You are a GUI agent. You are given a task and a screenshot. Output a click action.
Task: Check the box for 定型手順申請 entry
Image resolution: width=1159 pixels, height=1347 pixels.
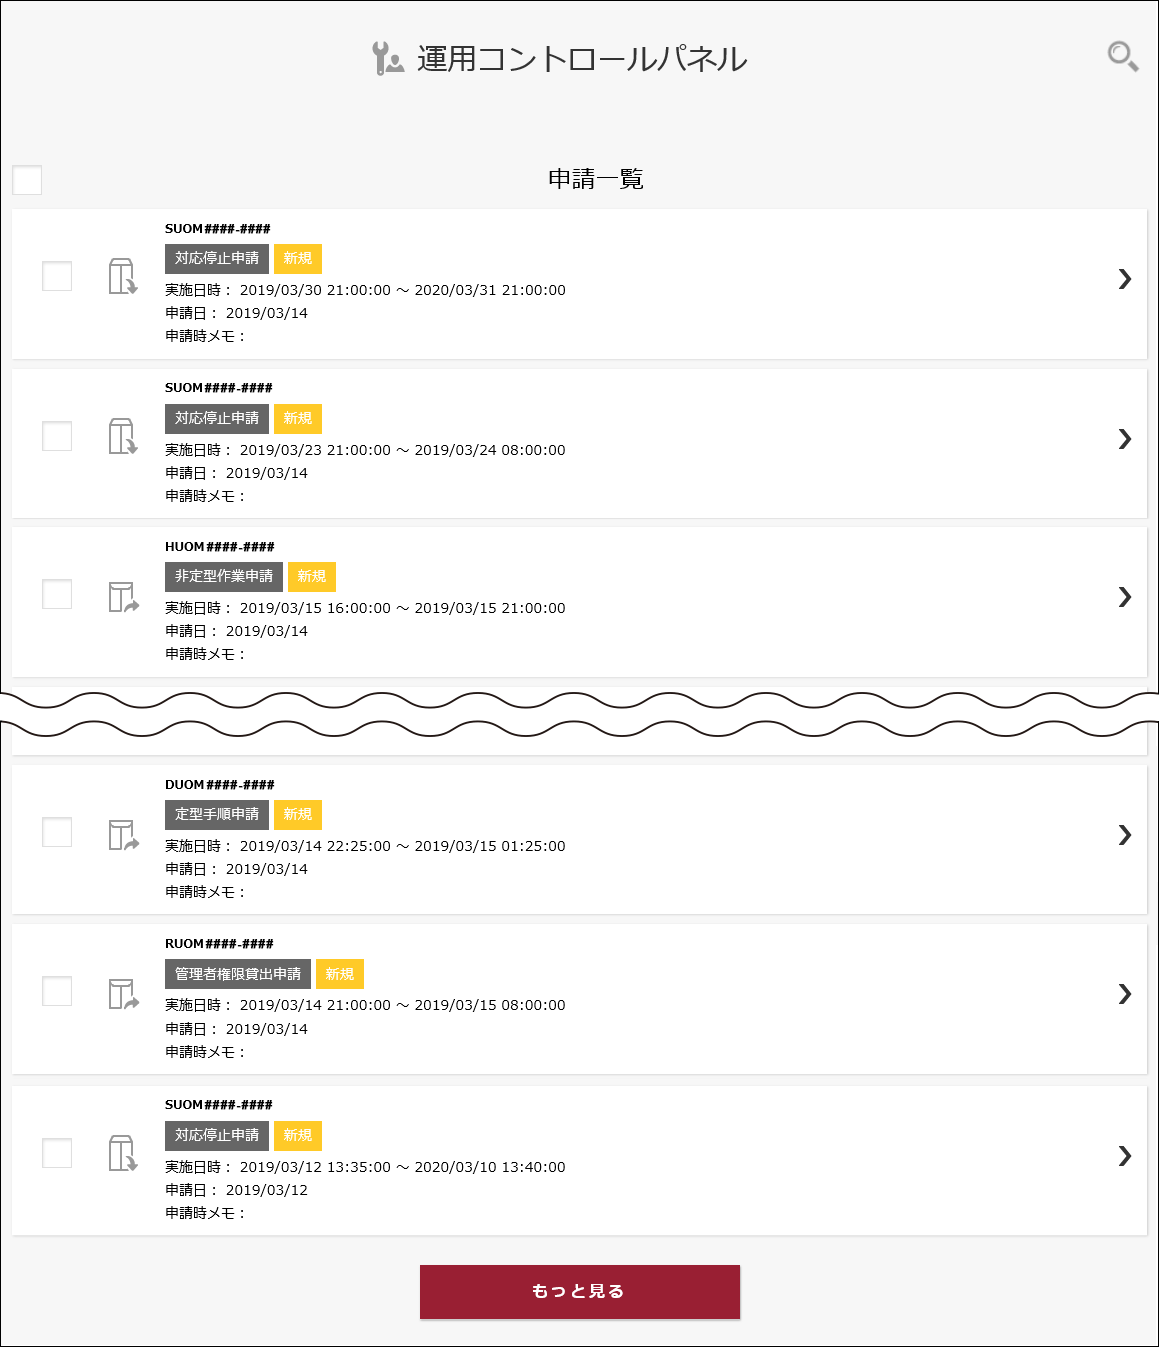coord(57,832)
